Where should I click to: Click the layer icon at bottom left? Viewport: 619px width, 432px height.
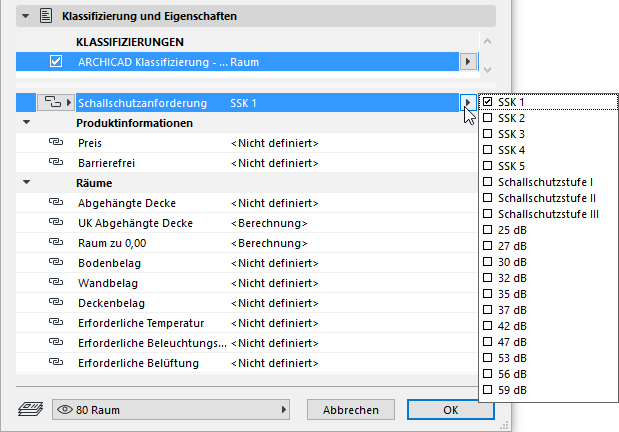[x=32, y=409]
